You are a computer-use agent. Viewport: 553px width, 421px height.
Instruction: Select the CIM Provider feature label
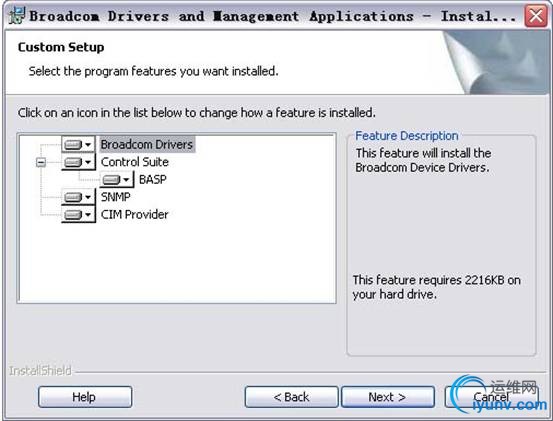134,214
